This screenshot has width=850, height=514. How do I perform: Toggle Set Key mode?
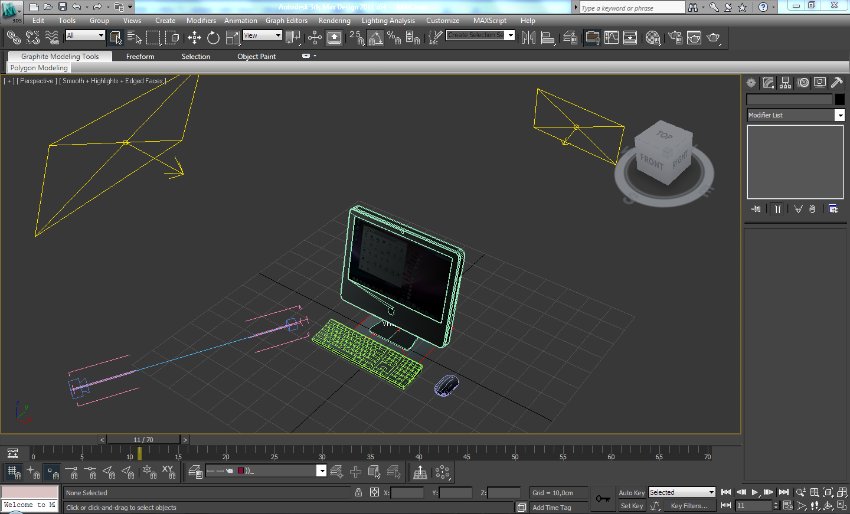coord(631,506)
